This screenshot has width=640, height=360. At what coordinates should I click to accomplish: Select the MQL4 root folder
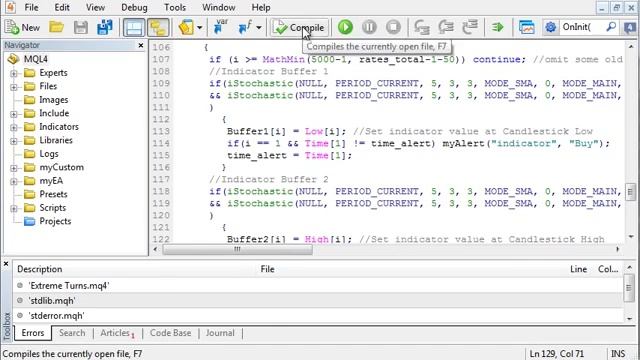36,59
